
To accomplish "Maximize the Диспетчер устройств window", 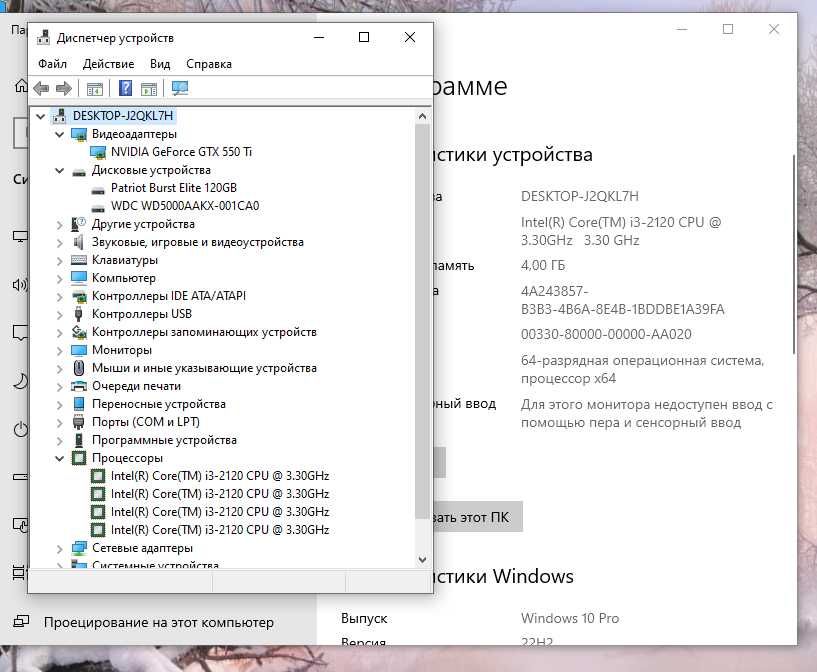I will pos(364,37).
